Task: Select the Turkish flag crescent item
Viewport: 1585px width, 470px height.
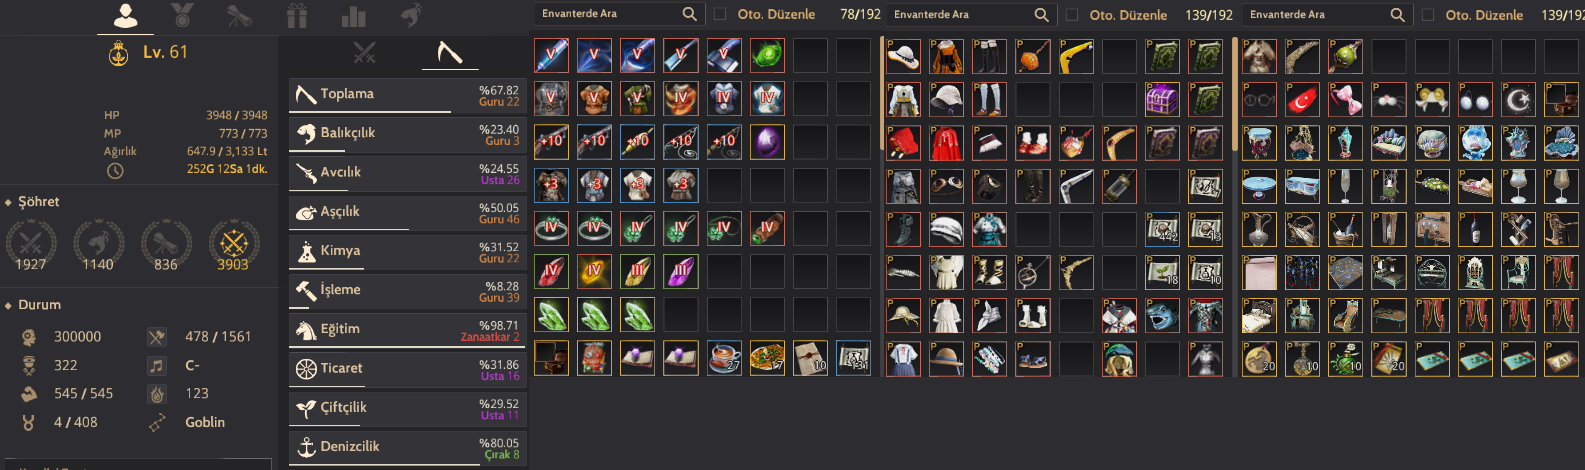Action: tap(1303, 99)
